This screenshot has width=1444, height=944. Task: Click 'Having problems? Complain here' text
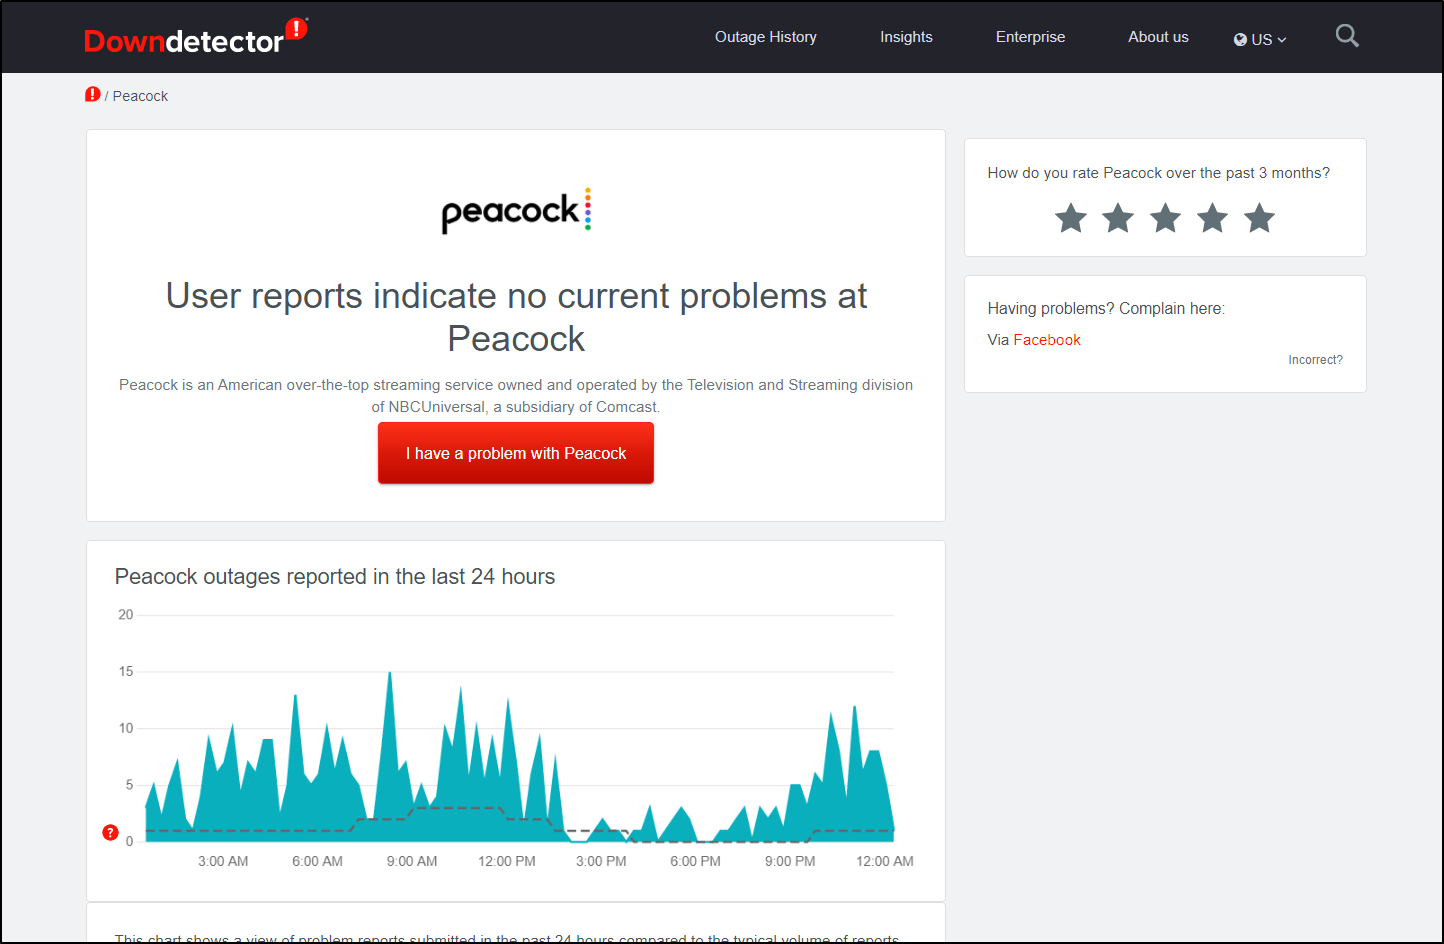click(1106, 309)
